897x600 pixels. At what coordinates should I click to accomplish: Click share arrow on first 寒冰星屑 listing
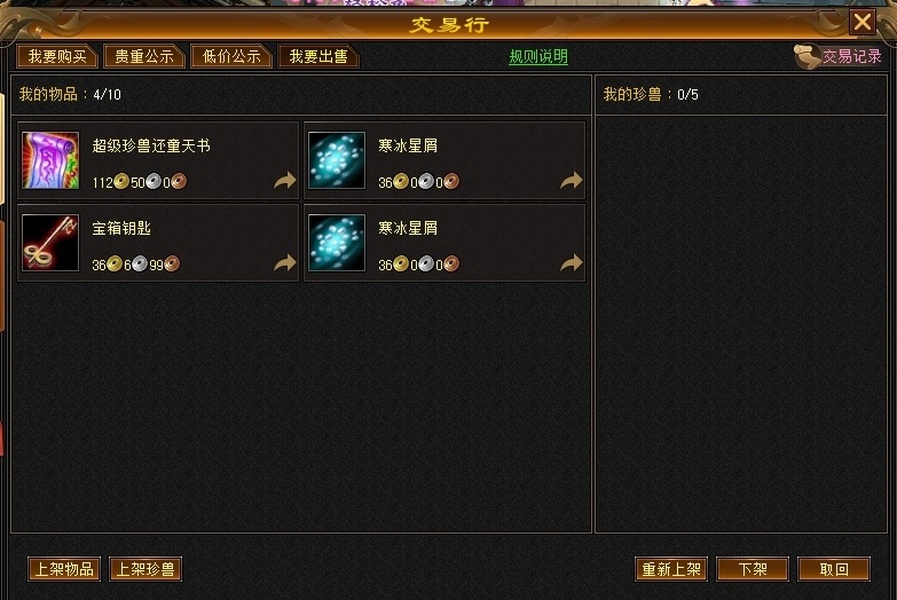coord(571,180)
